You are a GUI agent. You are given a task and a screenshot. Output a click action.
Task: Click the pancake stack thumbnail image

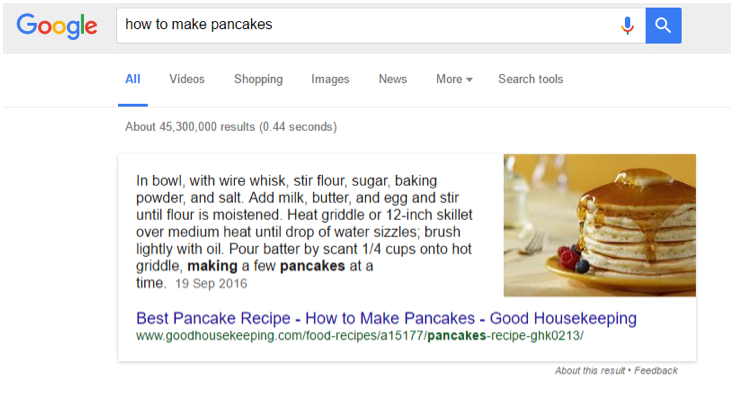(599, 225)
